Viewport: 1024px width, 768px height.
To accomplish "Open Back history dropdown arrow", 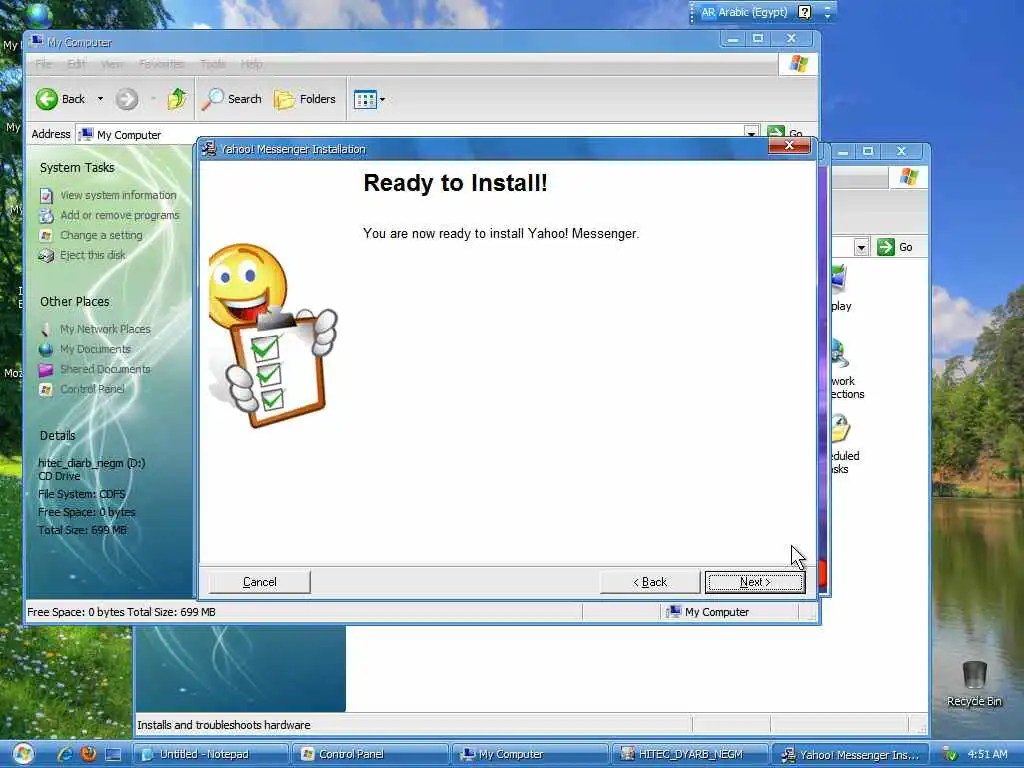I will (100, 99).
